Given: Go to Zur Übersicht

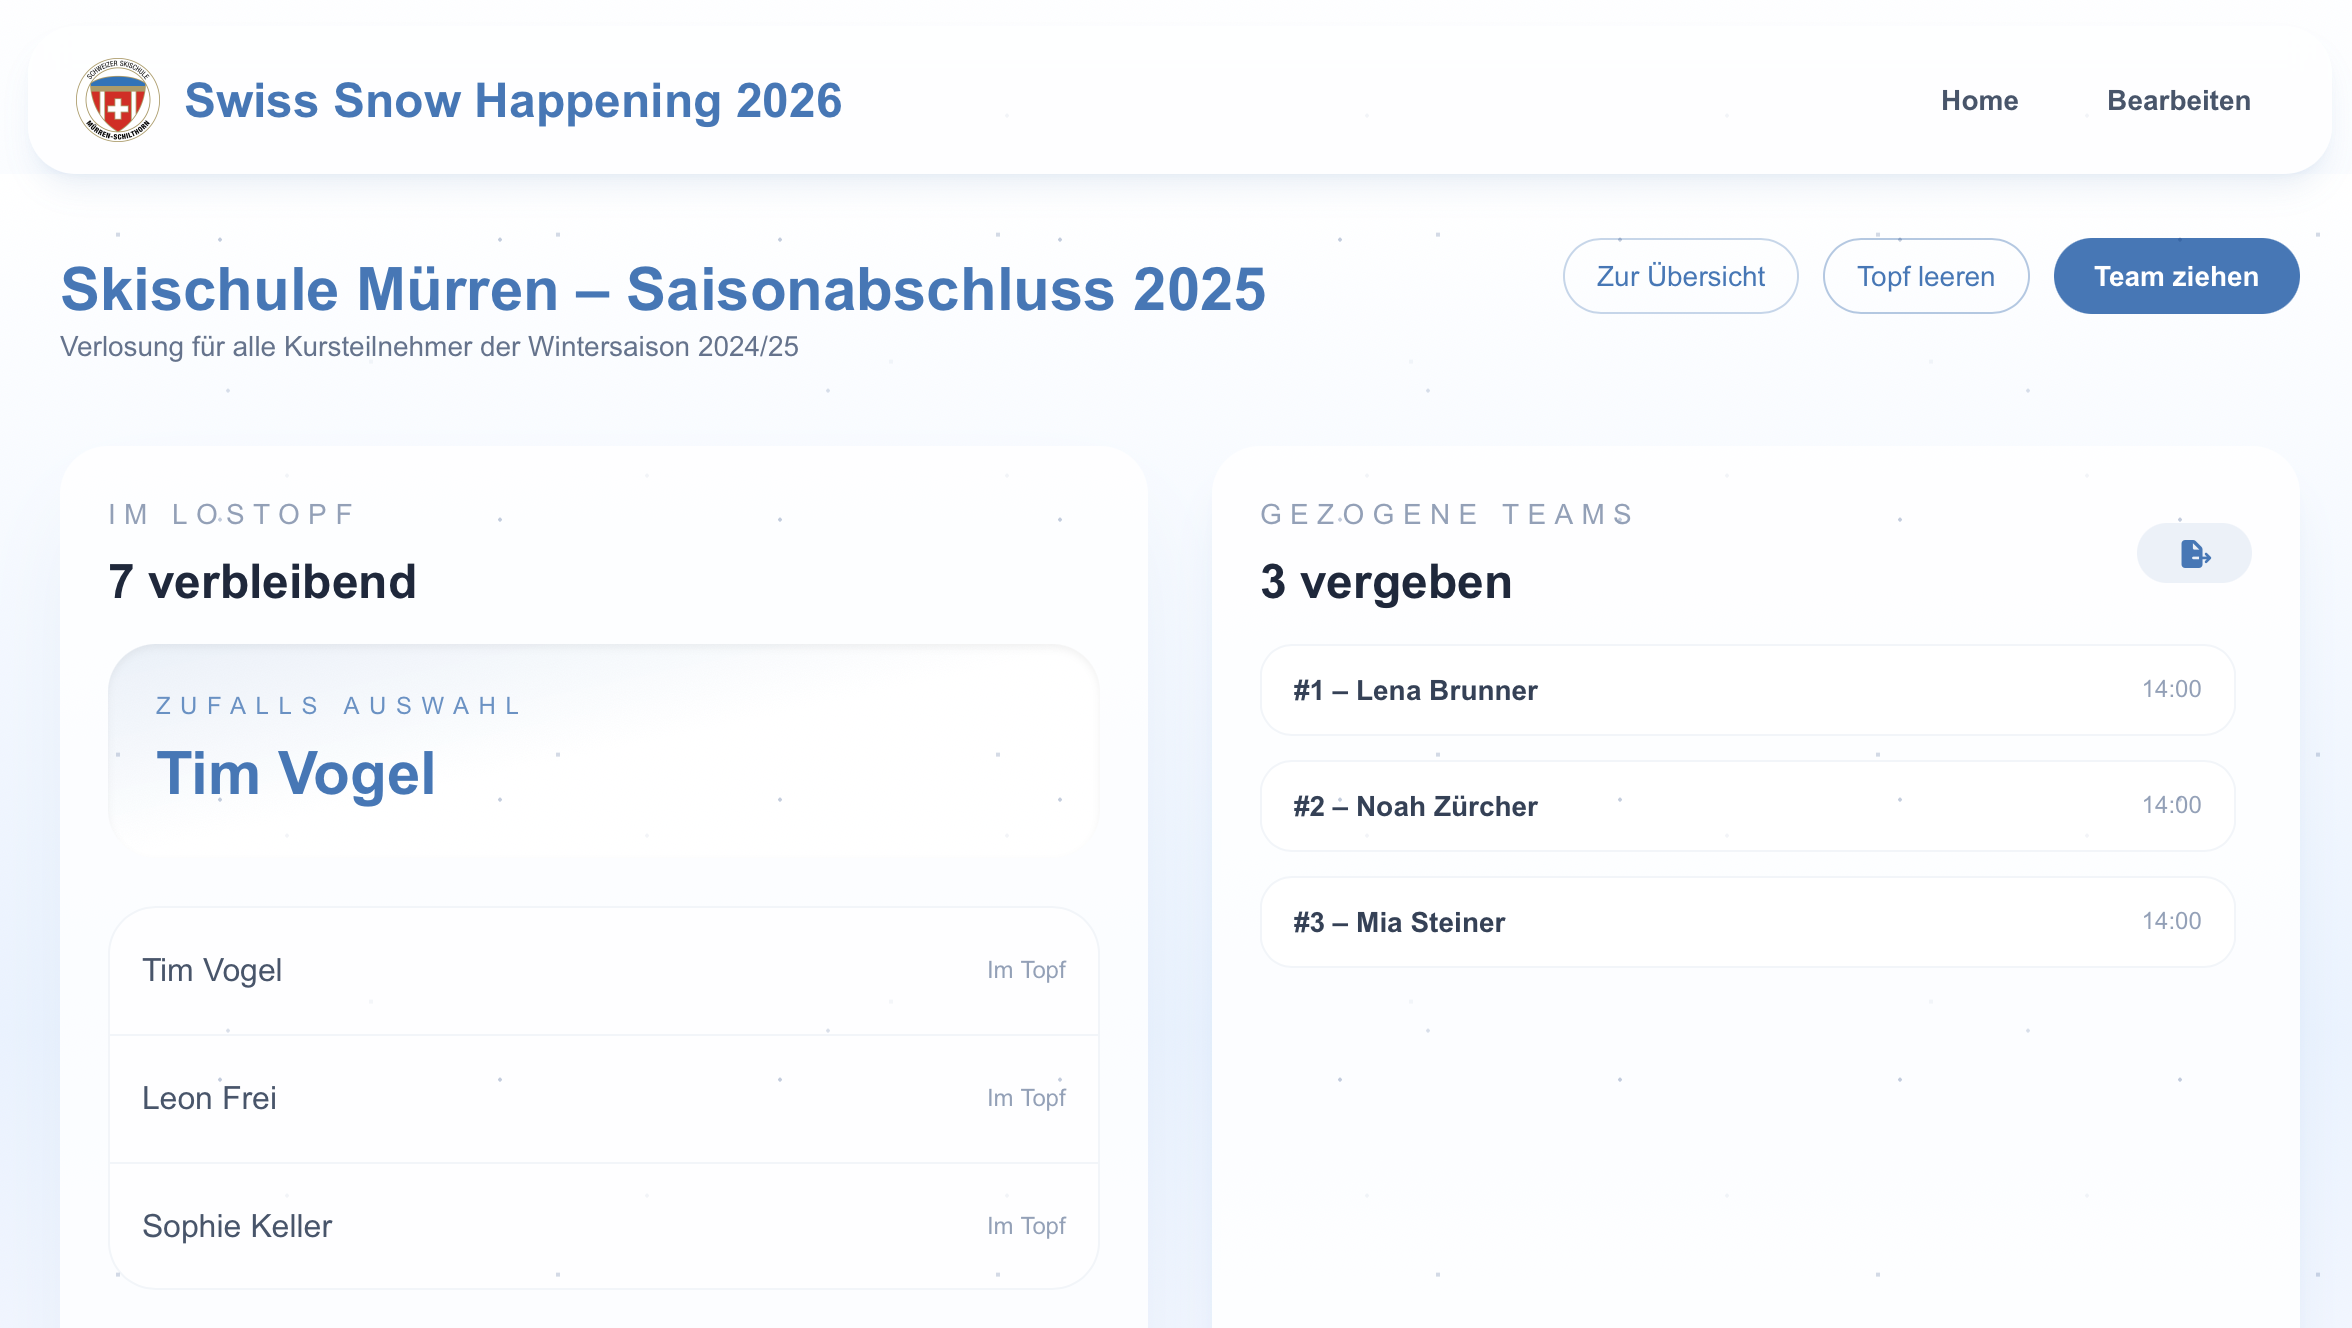Looking at the screenshot, I should click(1680, 277).
